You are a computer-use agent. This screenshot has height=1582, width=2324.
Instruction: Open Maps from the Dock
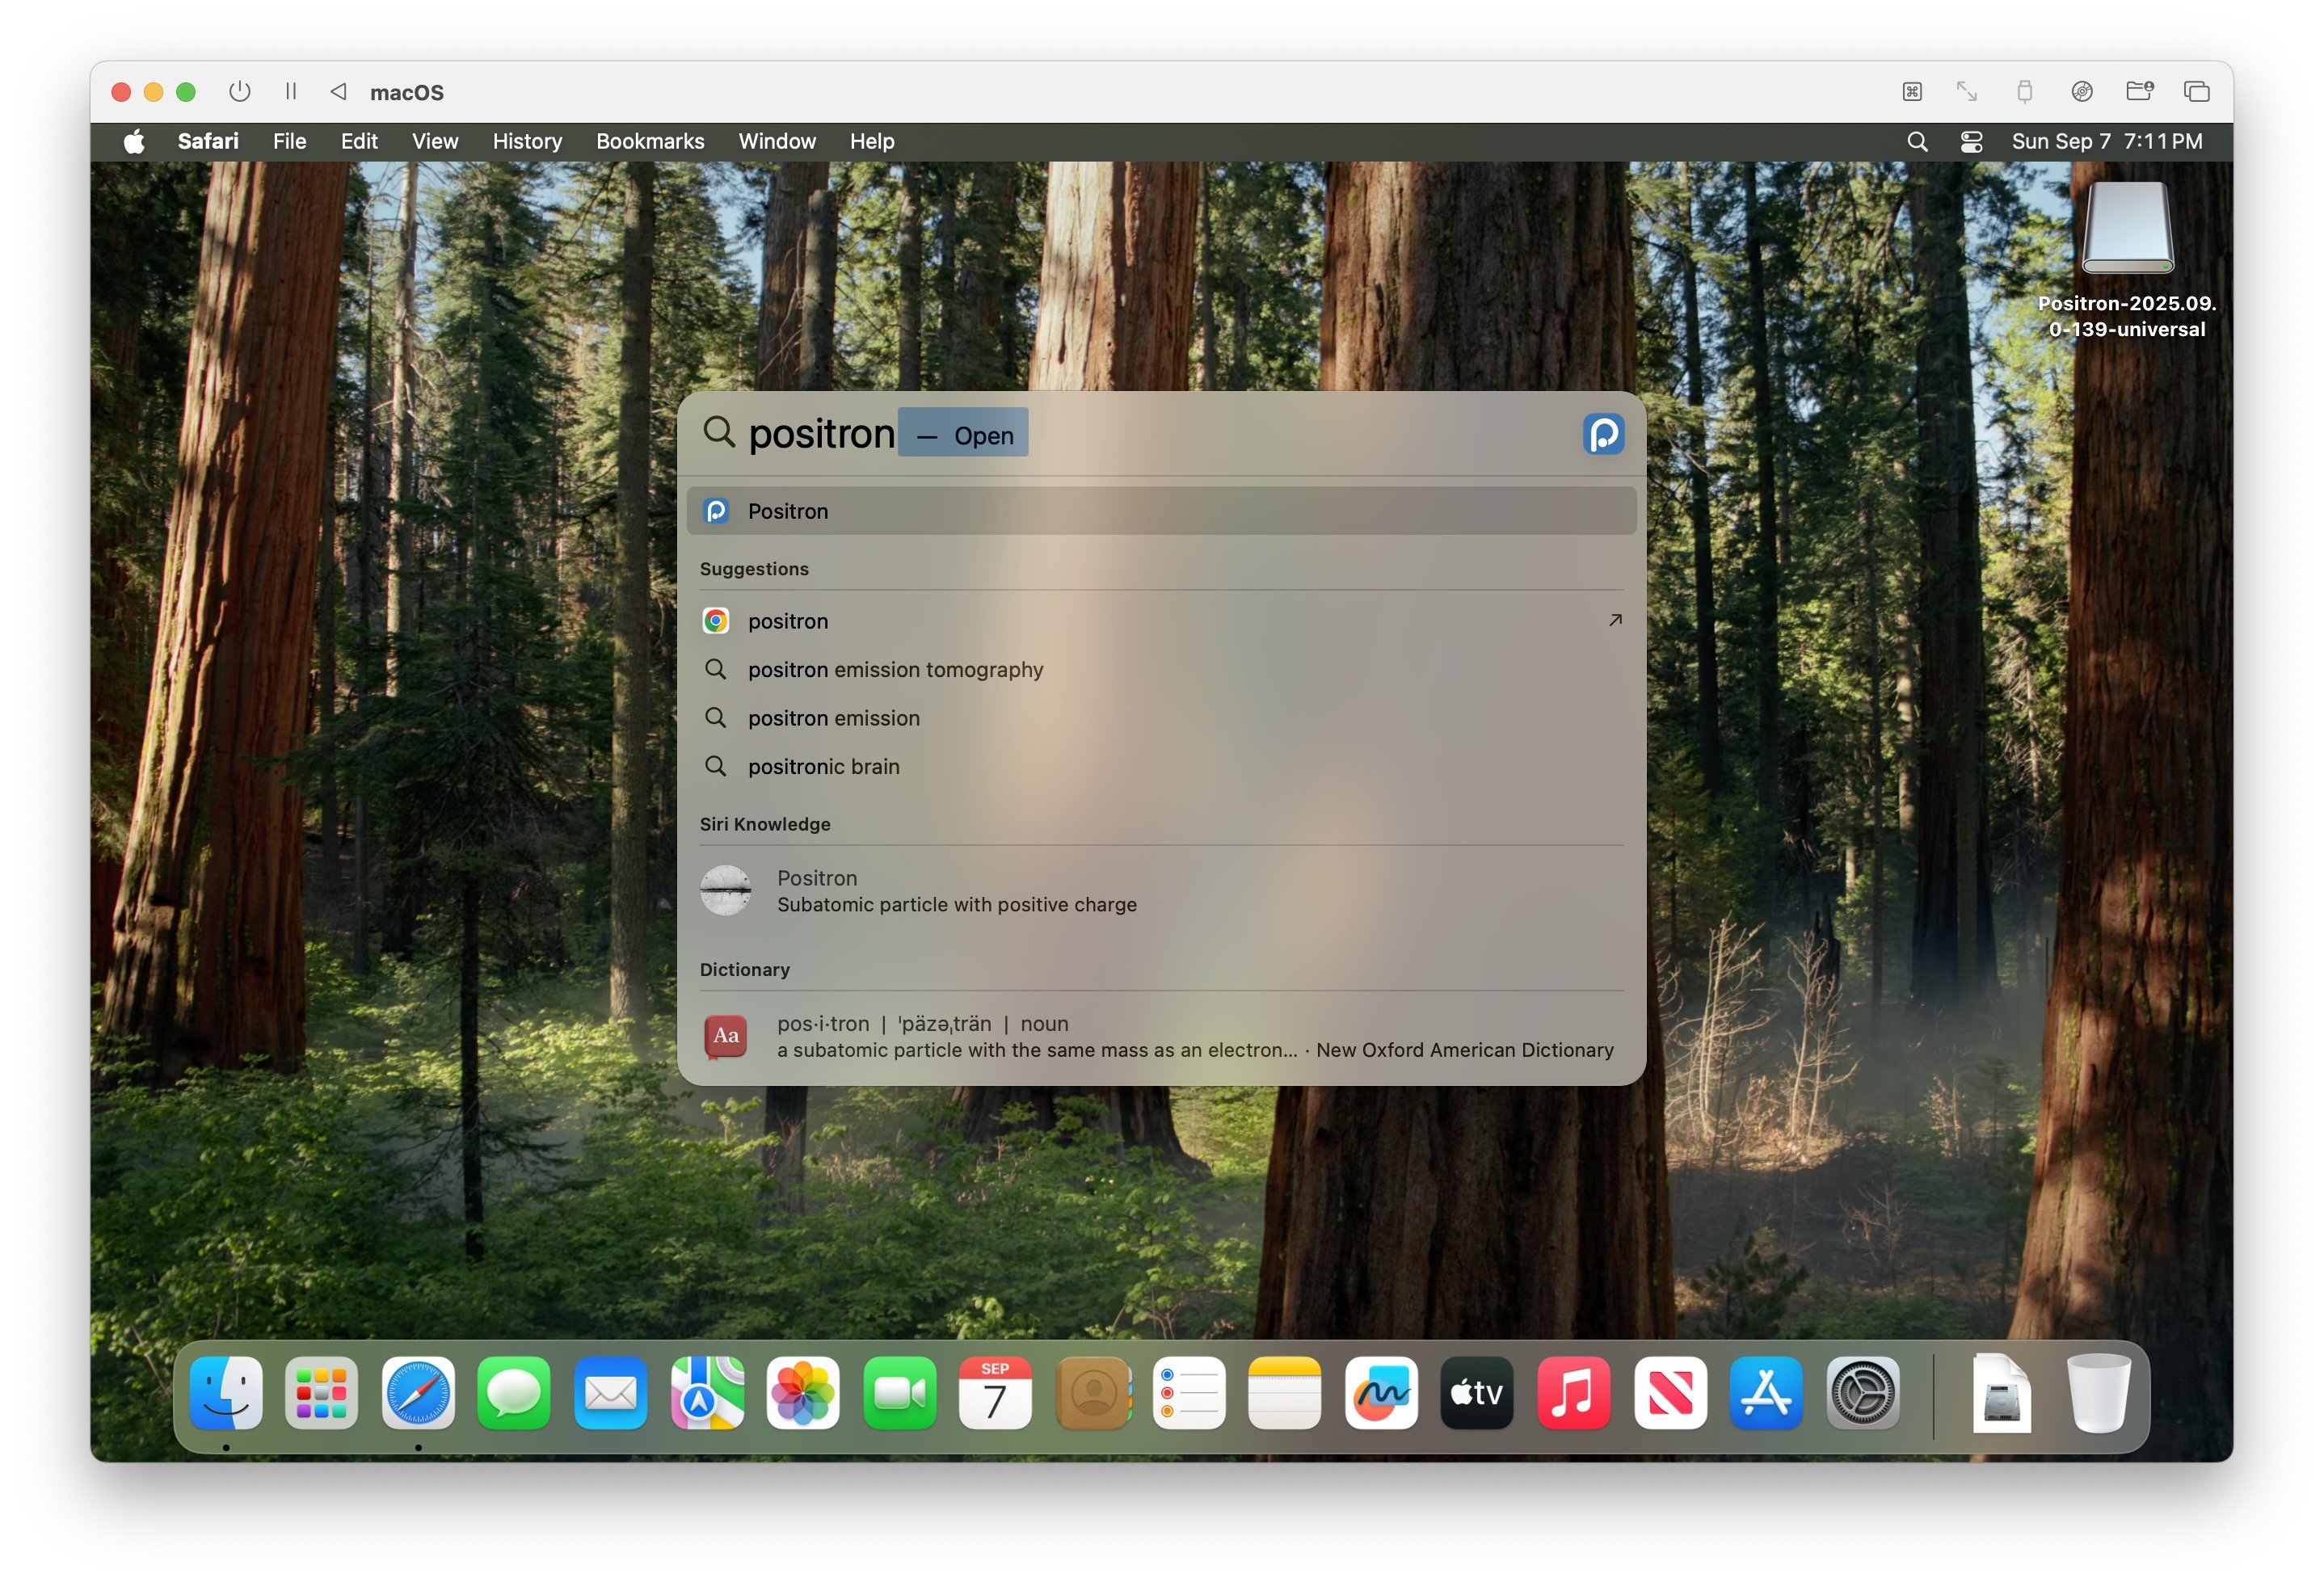tap(707, 1392)
